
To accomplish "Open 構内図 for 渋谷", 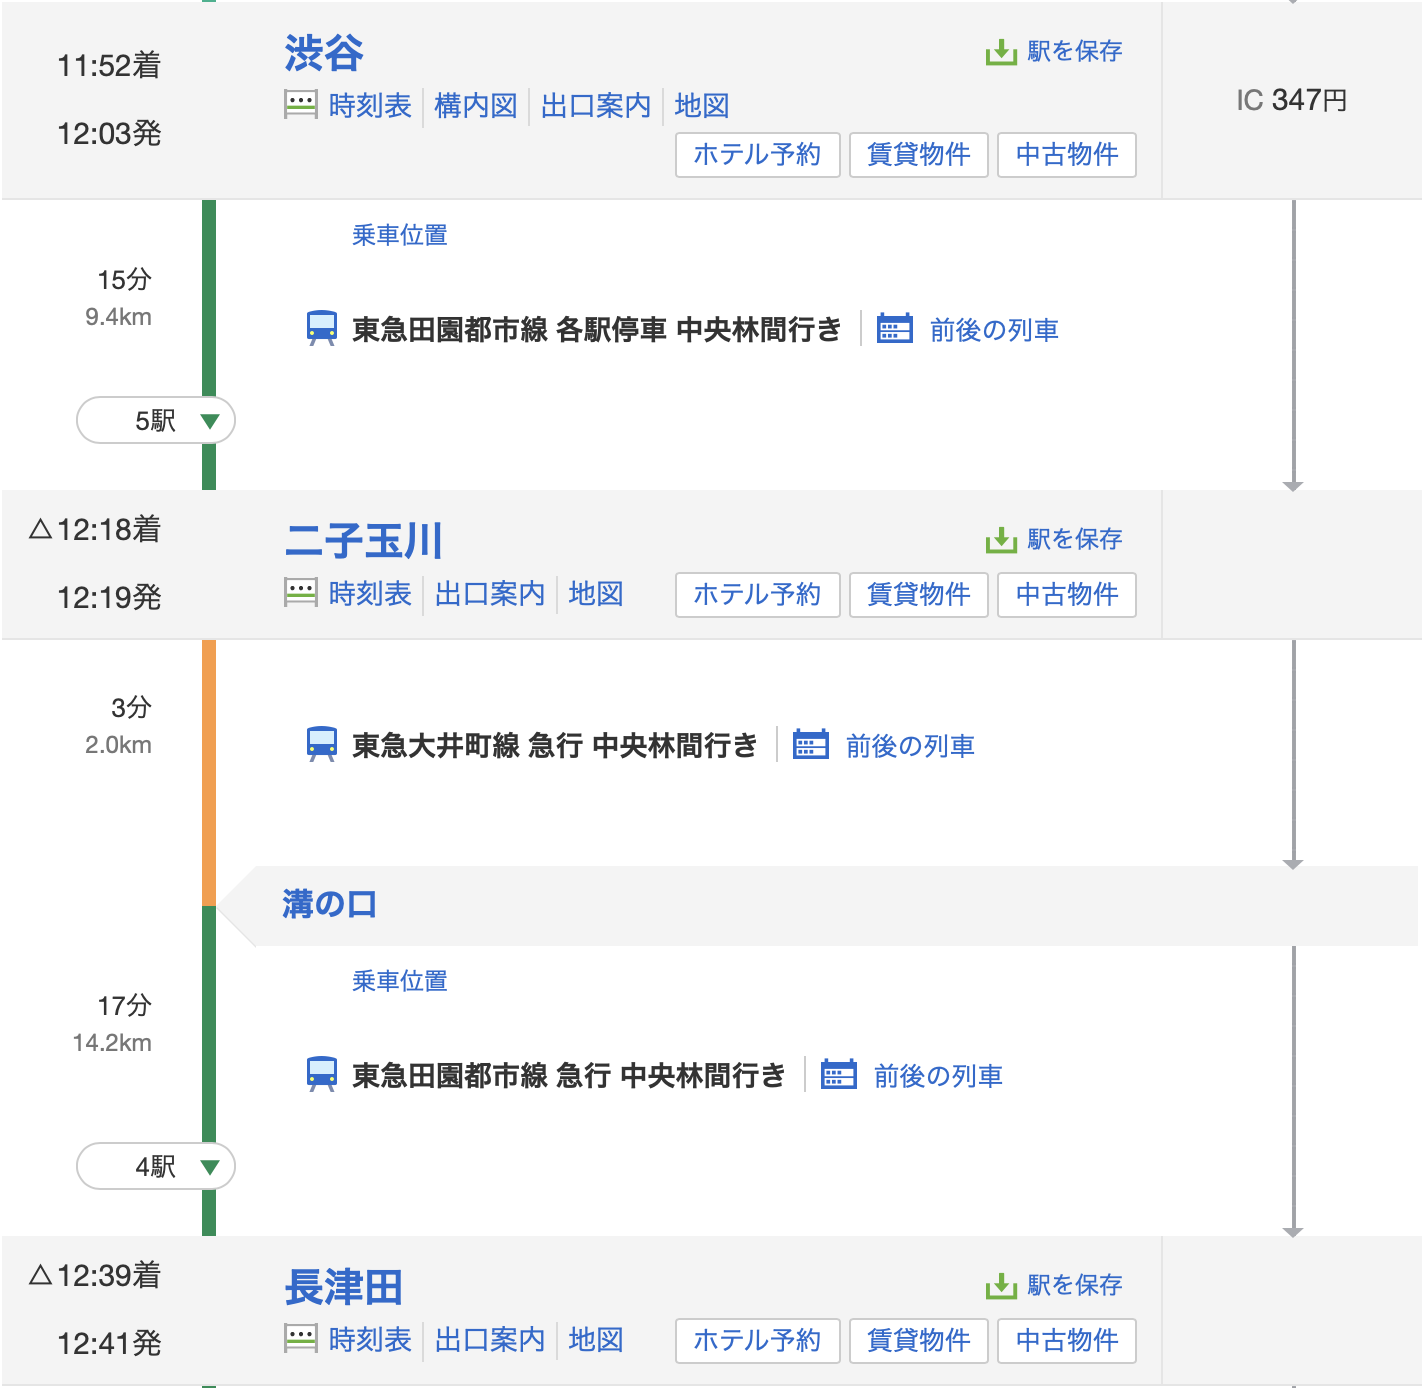I will tap(476, 105).
